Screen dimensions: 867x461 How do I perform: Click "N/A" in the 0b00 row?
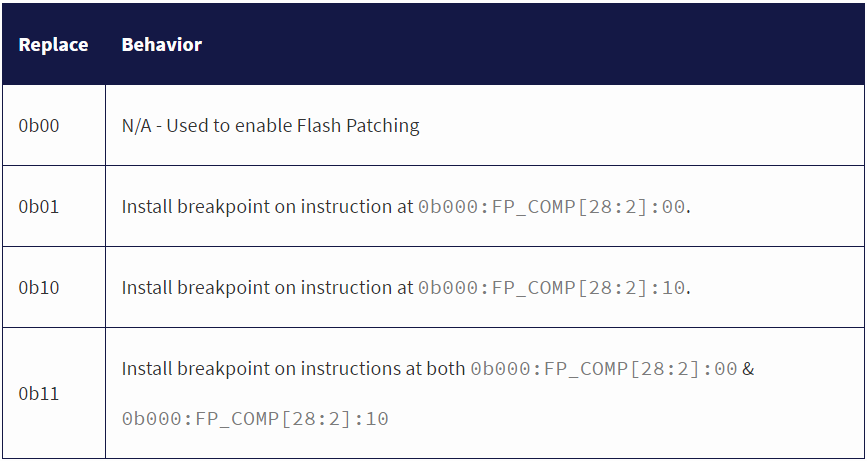pos(137,126)
